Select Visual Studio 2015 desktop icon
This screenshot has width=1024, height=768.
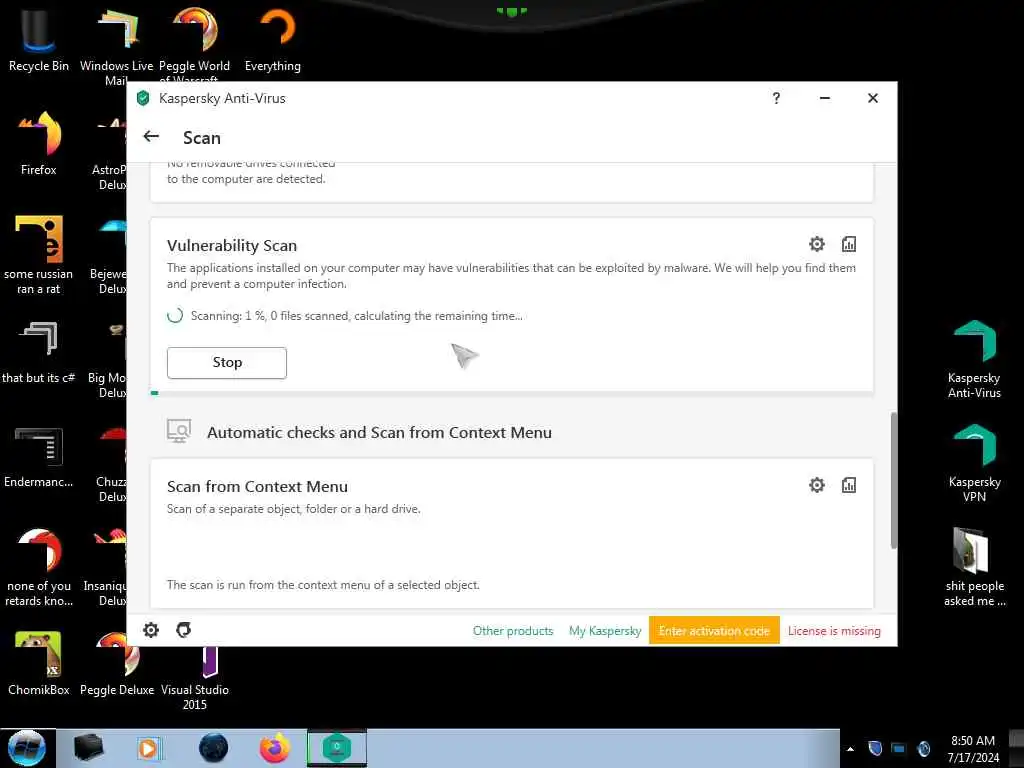coord(195,678)
